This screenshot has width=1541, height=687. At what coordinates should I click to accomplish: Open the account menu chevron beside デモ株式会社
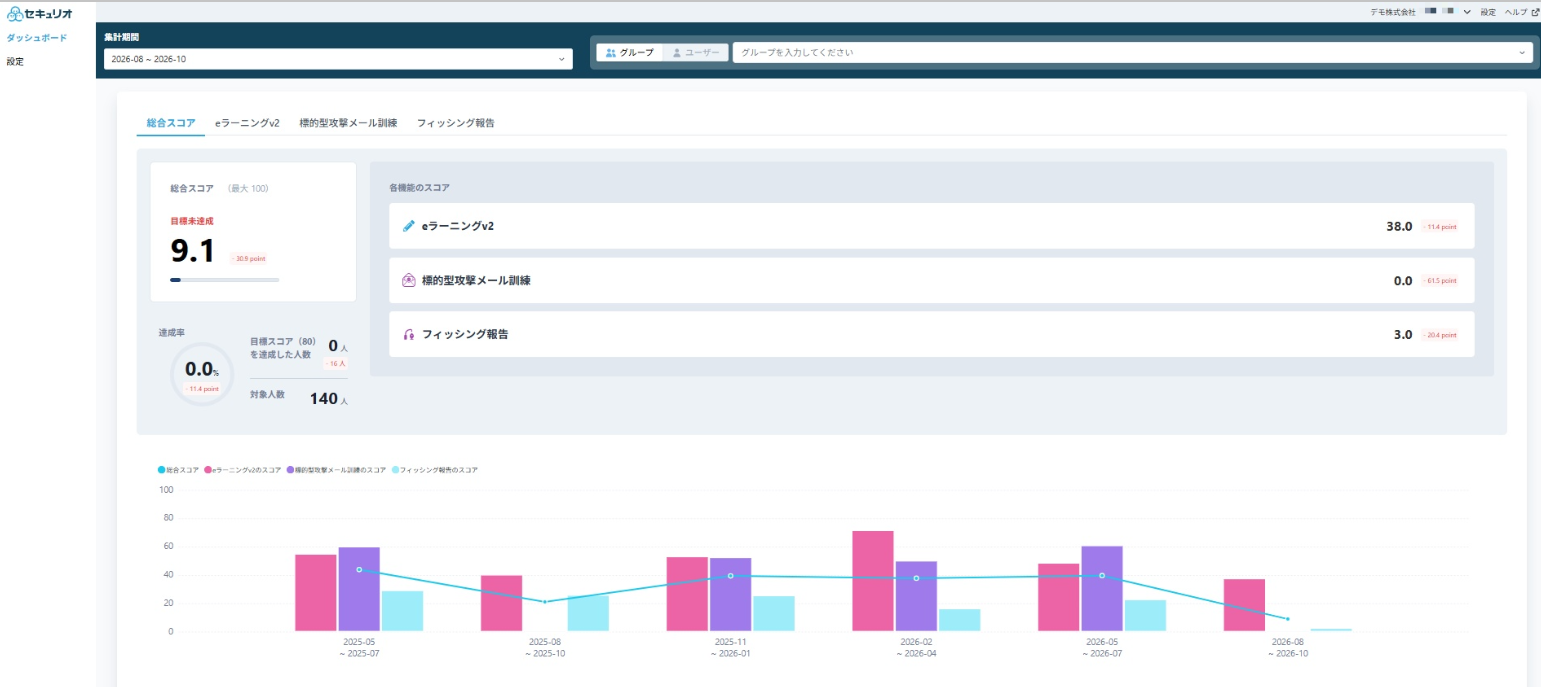click(x=1467, y=12)
